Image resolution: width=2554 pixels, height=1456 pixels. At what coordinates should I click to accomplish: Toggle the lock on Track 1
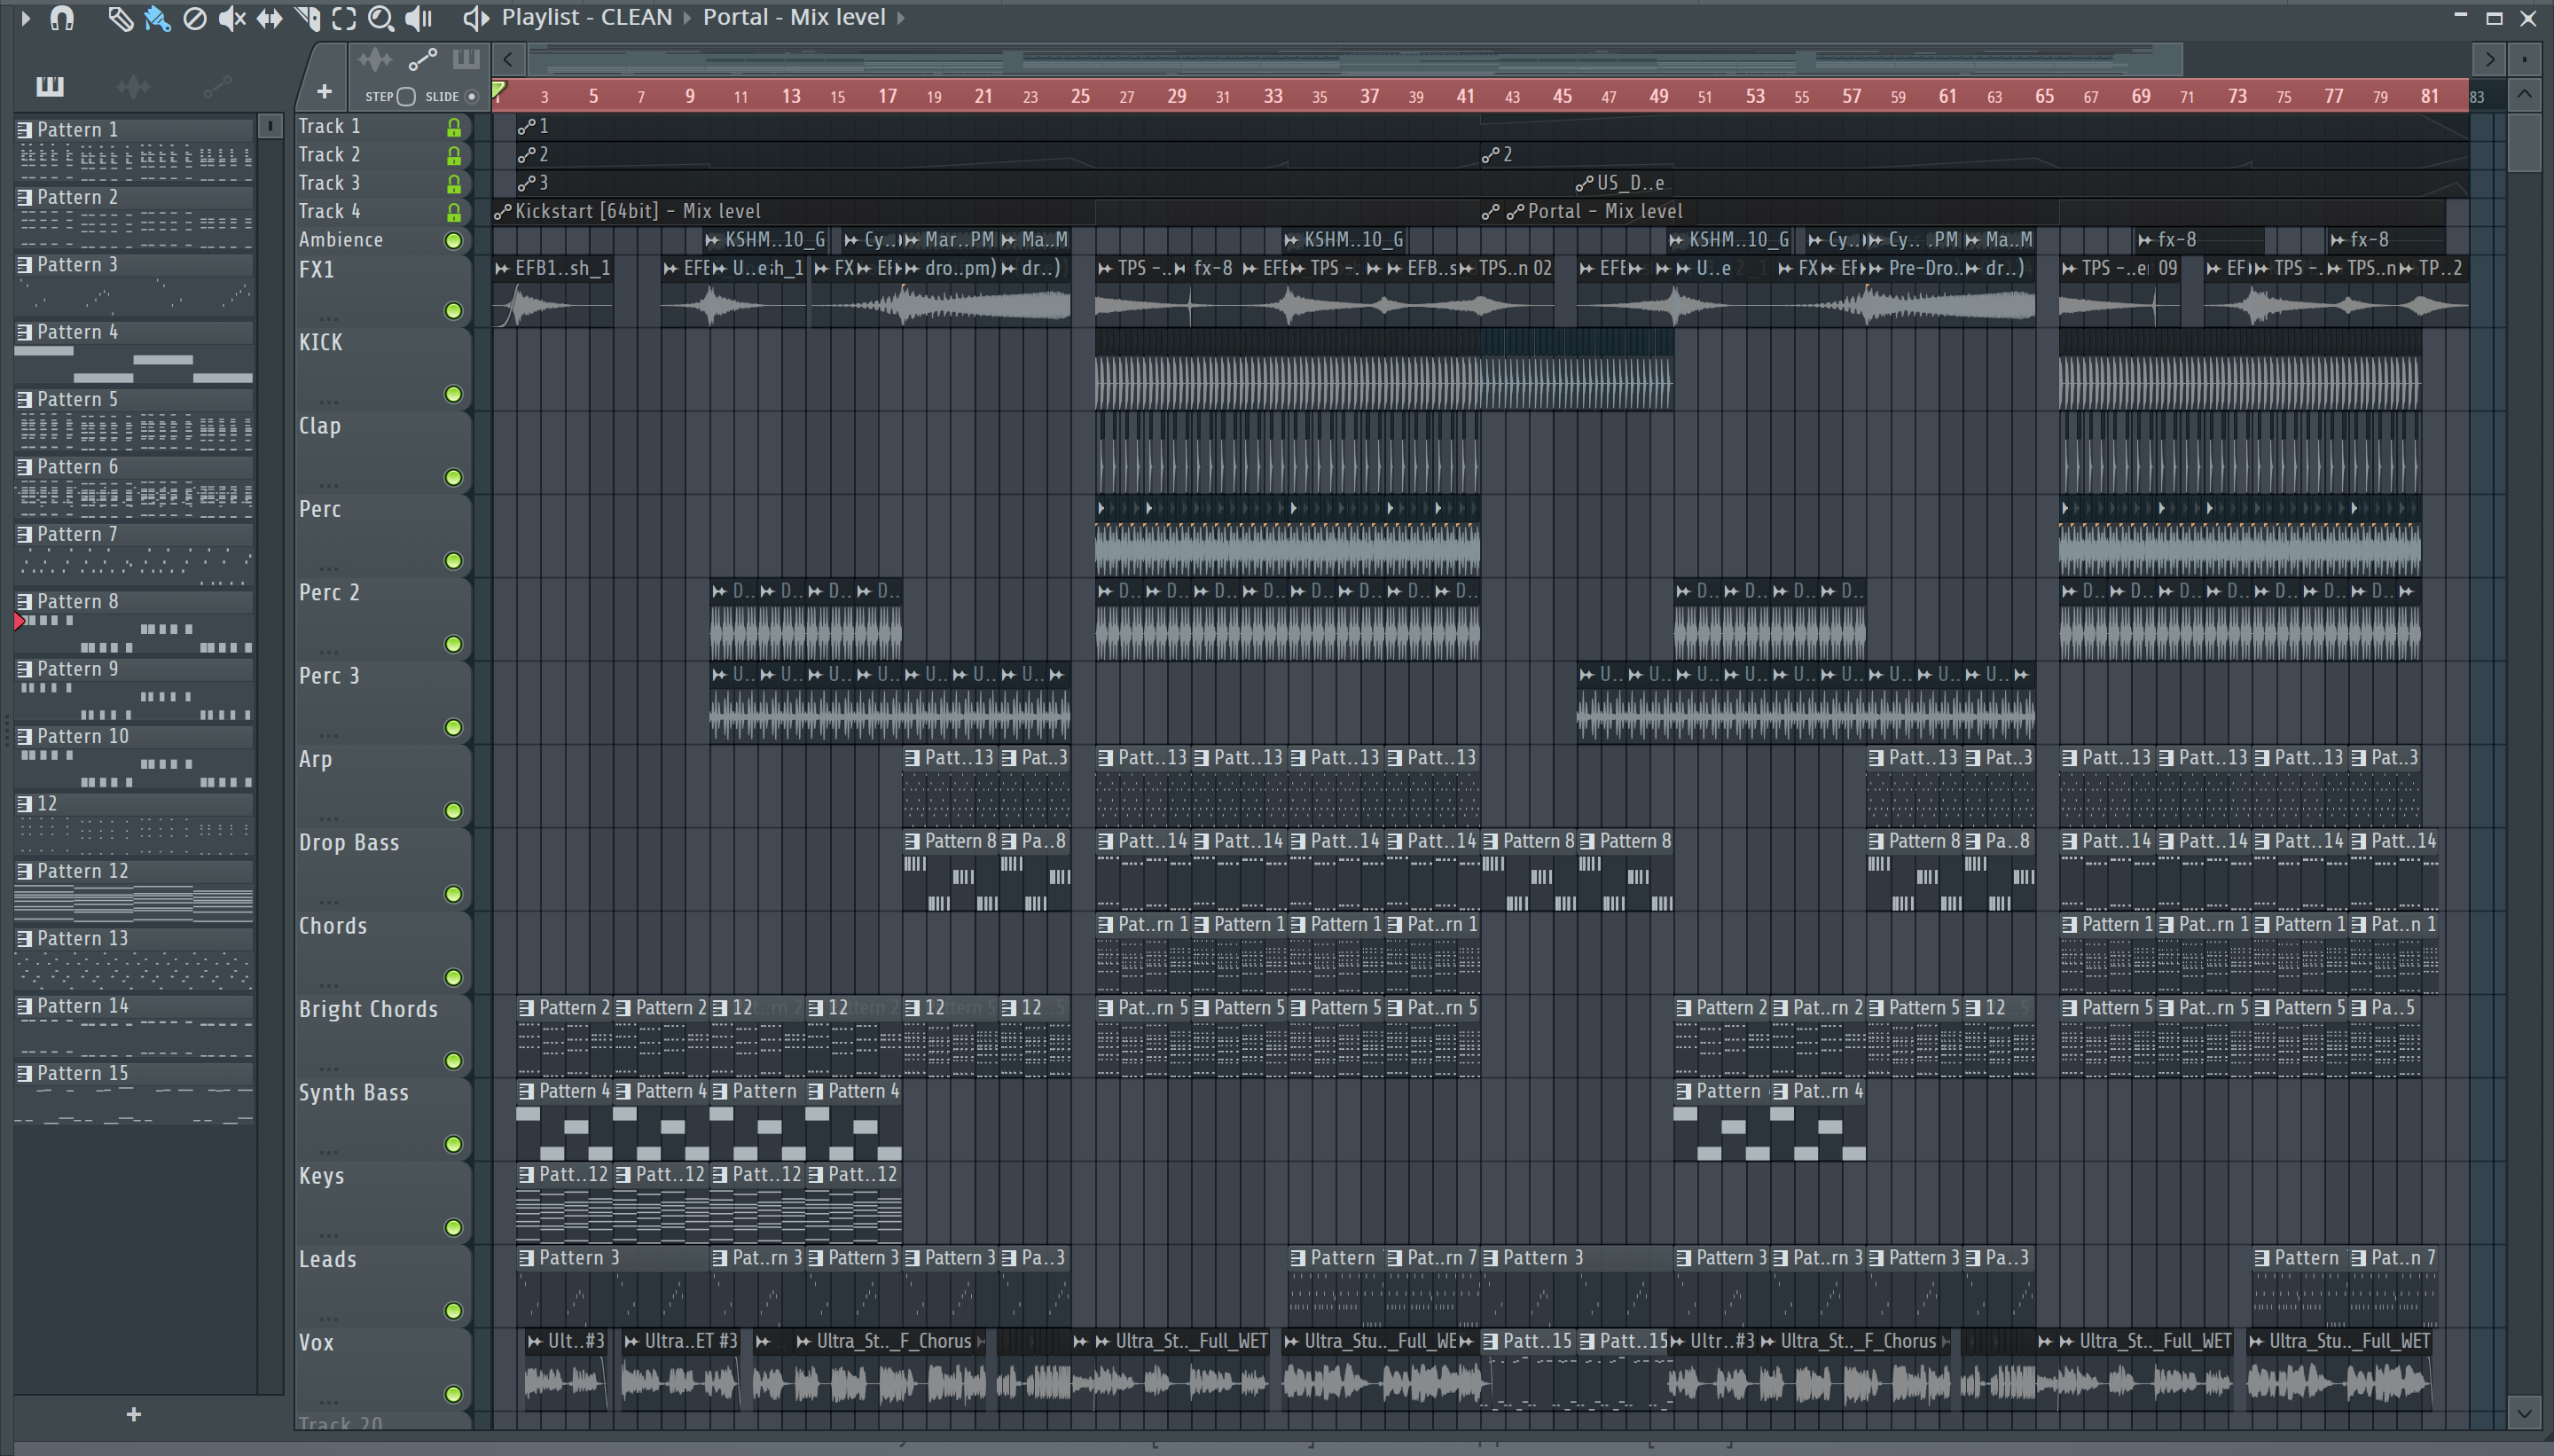pyautogui.click(x=454, y=127)
